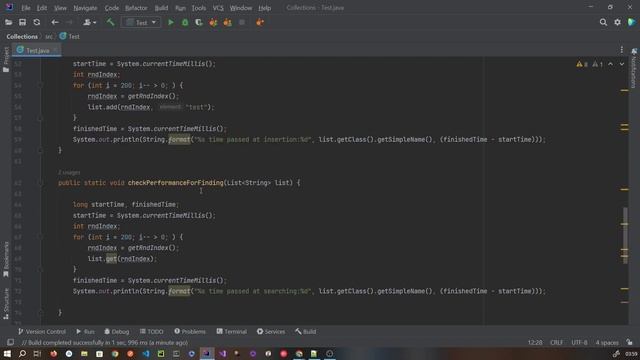The image size is (640, 360).
Task: Click the 4 spaces indent widget
Action: [x=607, y=342]
